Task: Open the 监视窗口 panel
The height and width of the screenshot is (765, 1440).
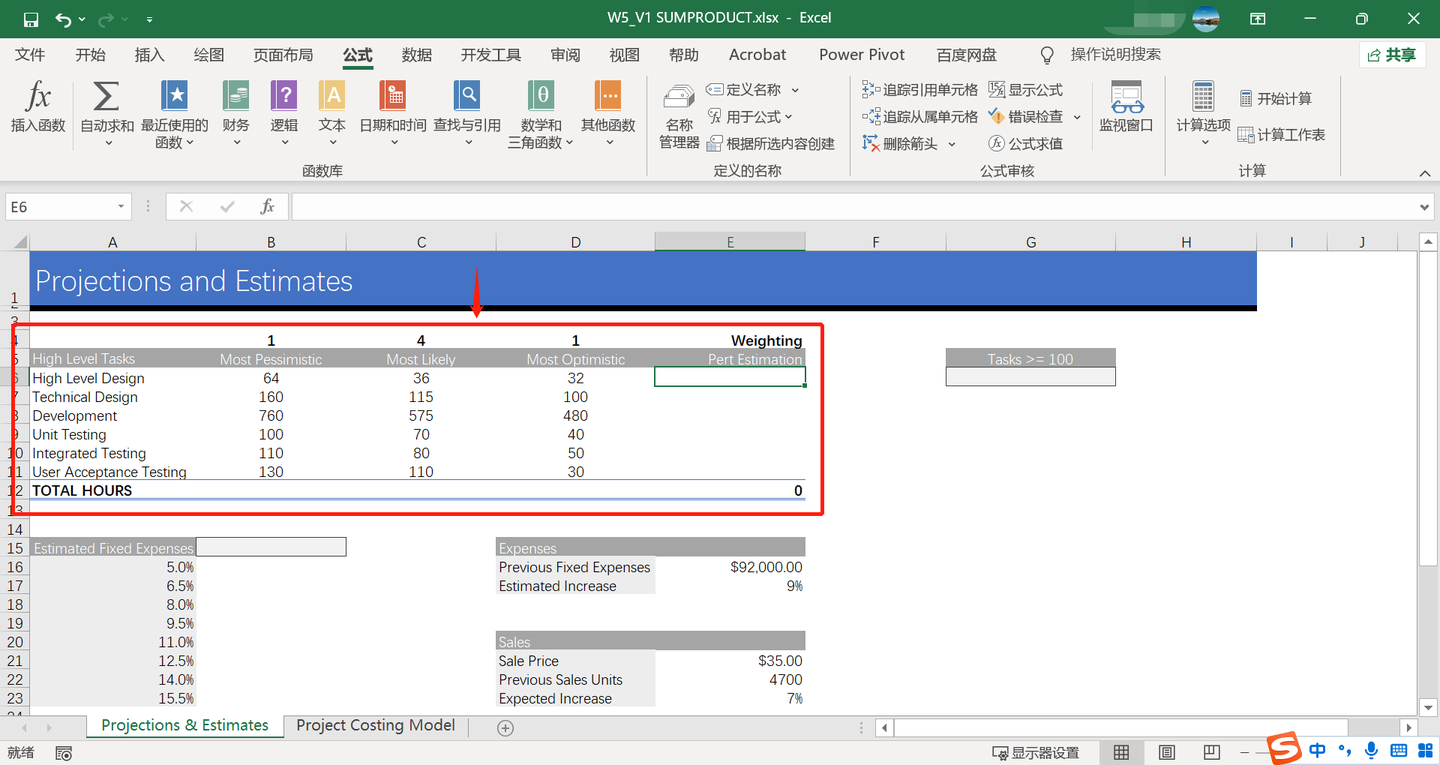Action: [1127, 110]
